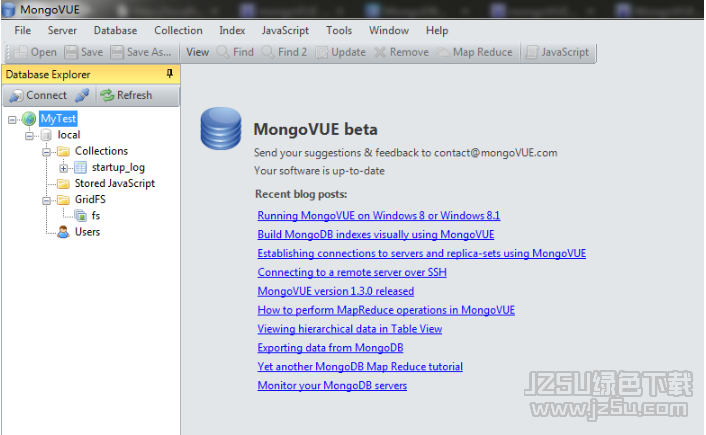Open the Windows 8 or 8.1 blog post
This screenshot has height=435, width=706.
click(379, 216)
